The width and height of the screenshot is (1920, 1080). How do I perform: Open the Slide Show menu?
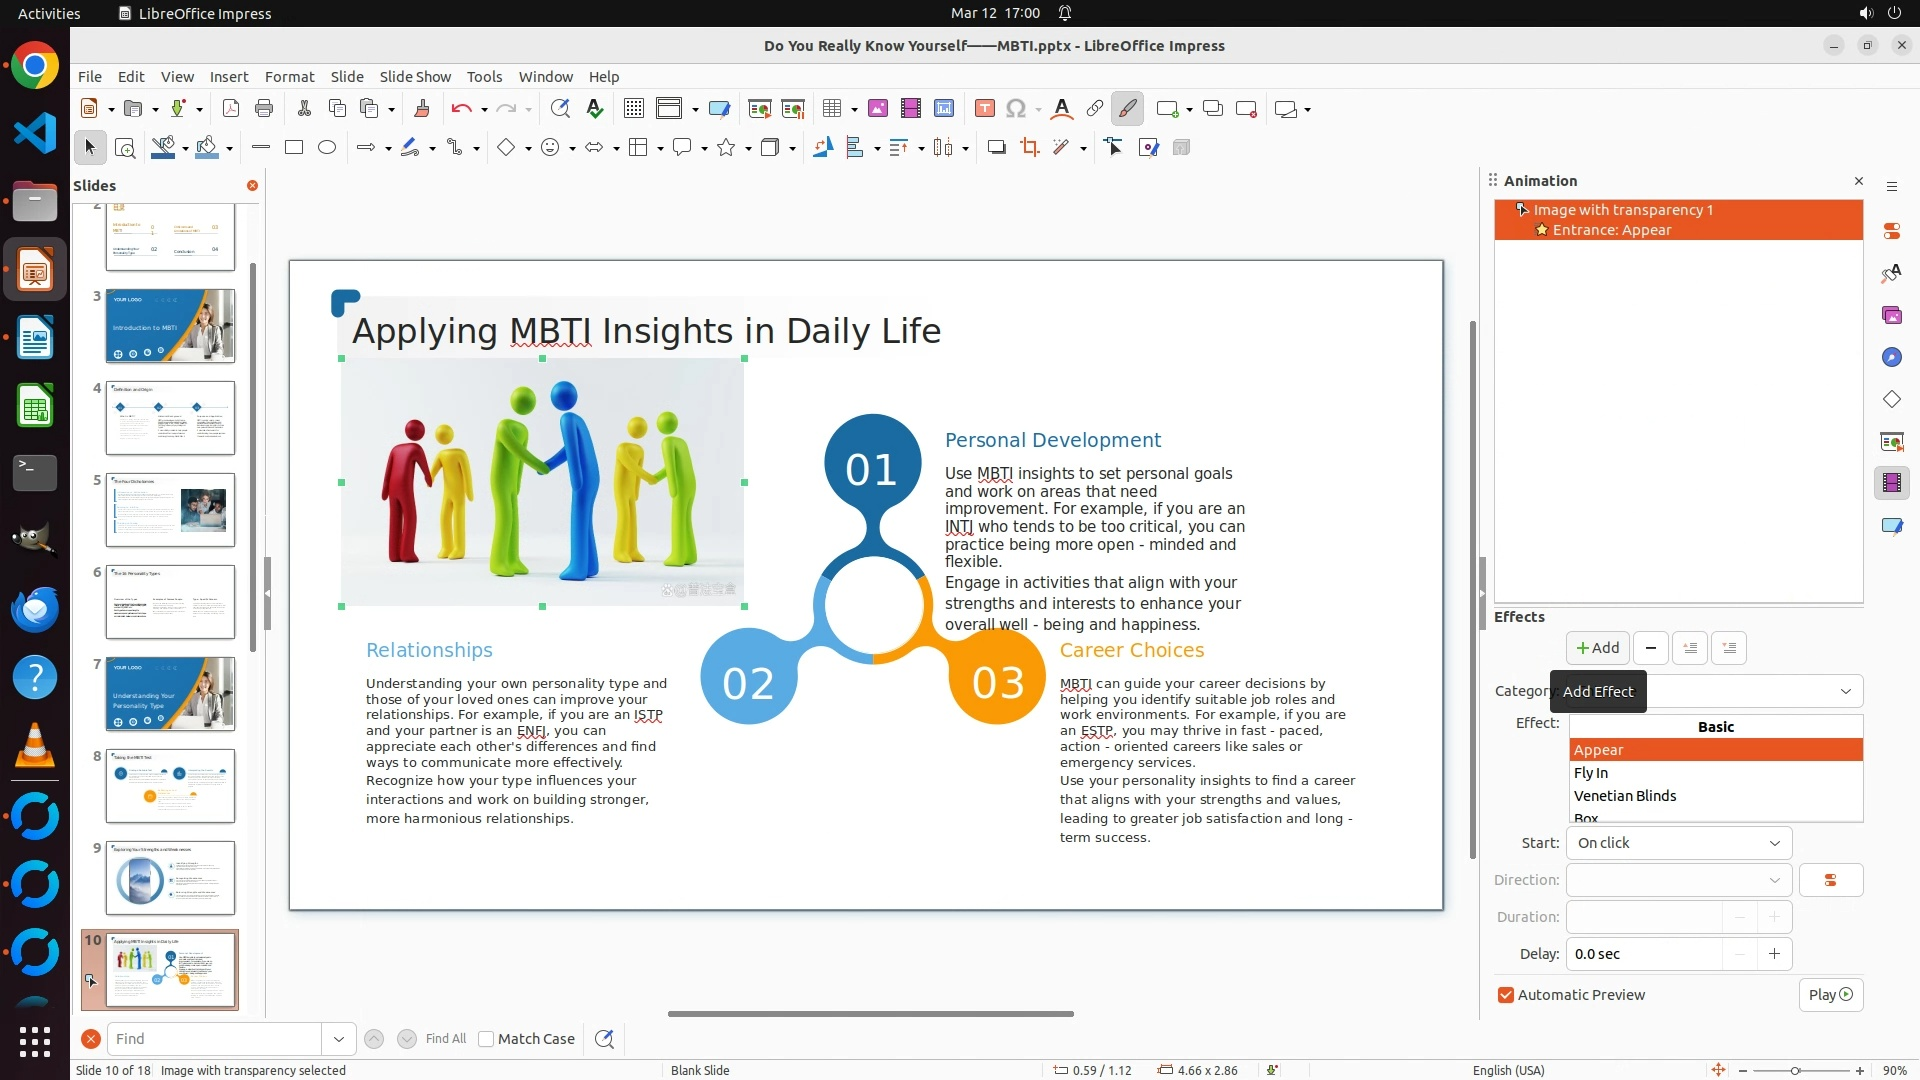click(x=414, y=77)
